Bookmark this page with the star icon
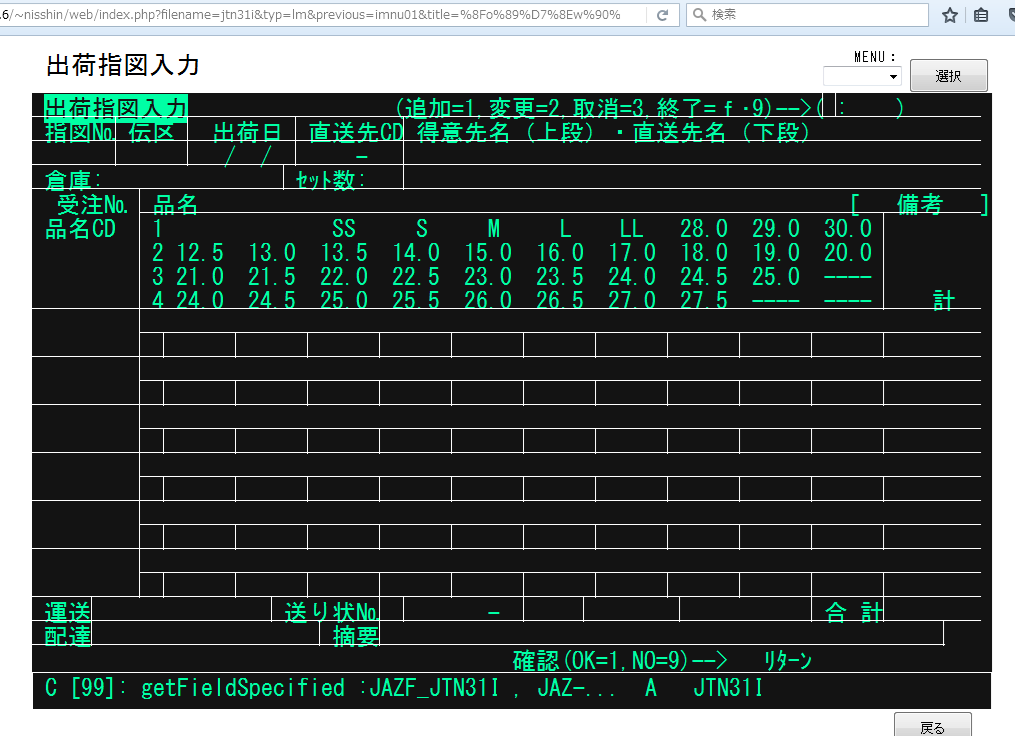 (x=950, y=15)
